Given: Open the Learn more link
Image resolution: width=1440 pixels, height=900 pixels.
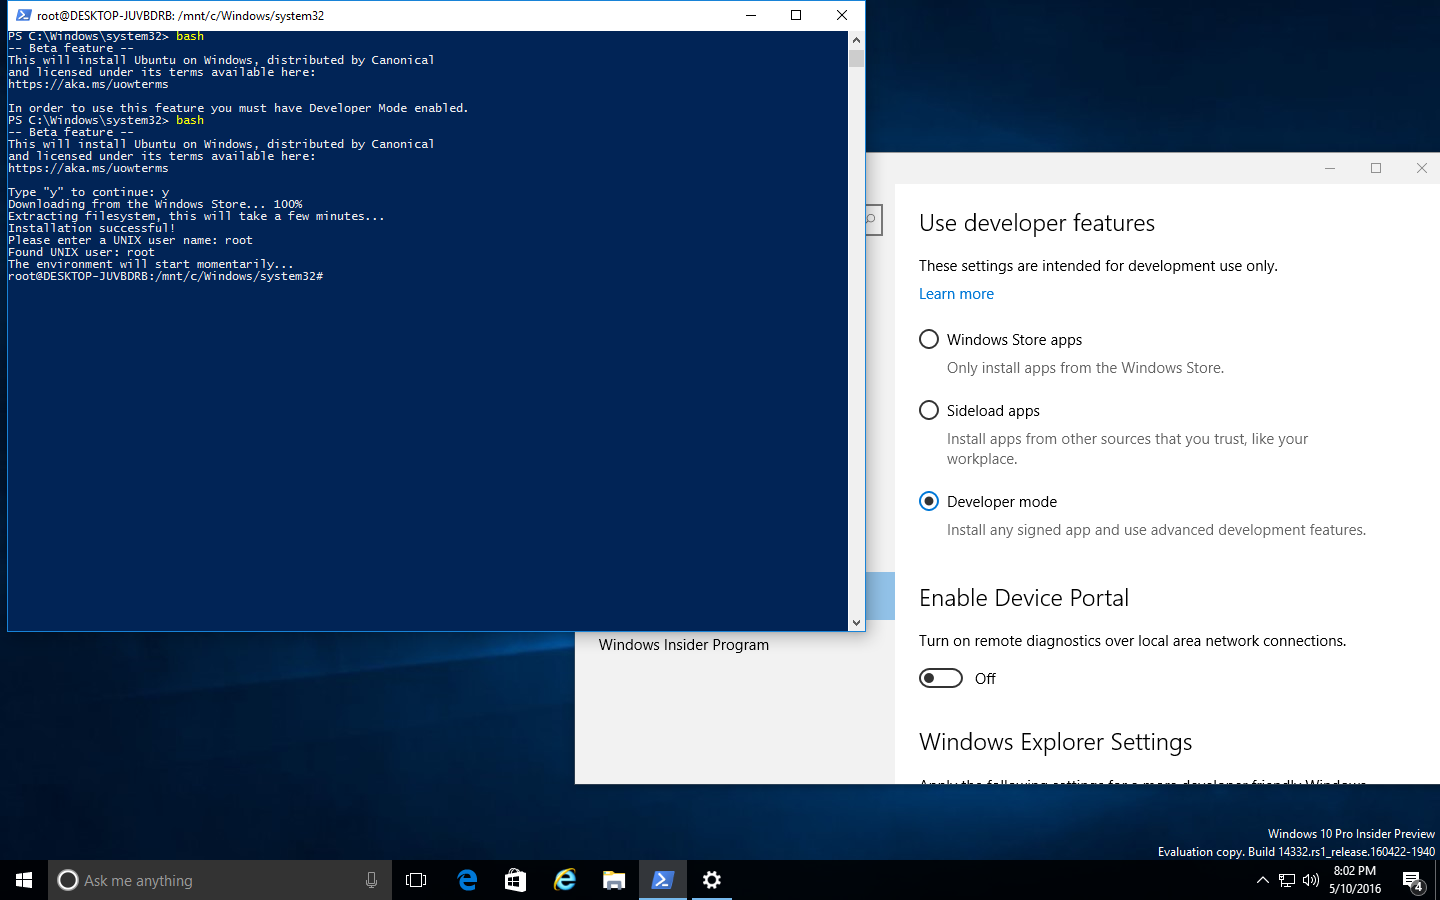Looking at the screenshot, I should coord(956,293).
